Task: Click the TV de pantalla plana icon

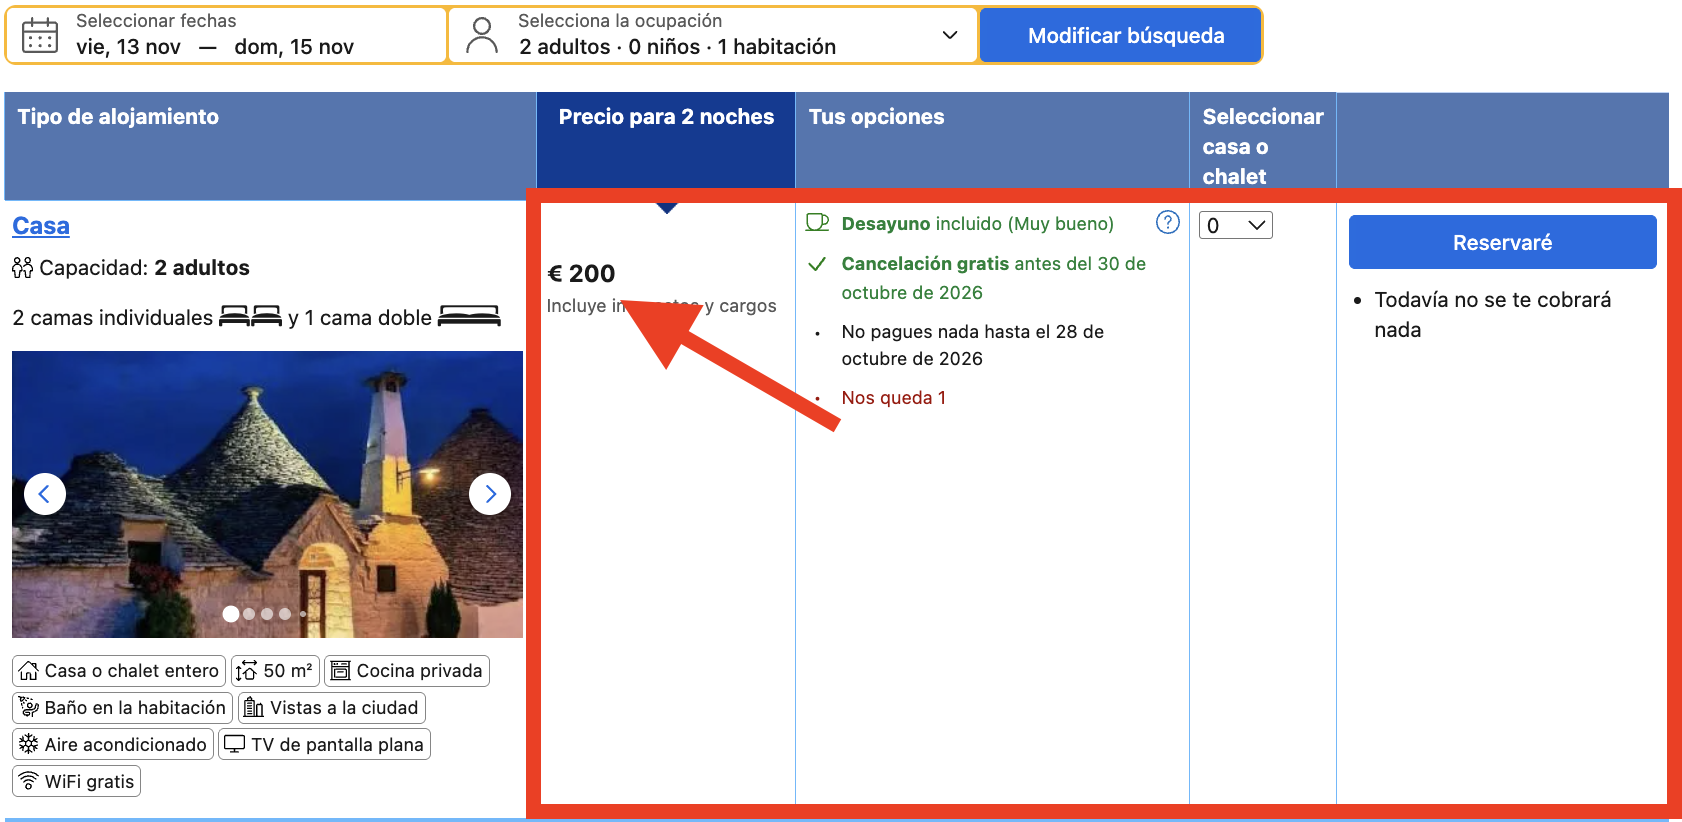Action: [x=235, y=744]
